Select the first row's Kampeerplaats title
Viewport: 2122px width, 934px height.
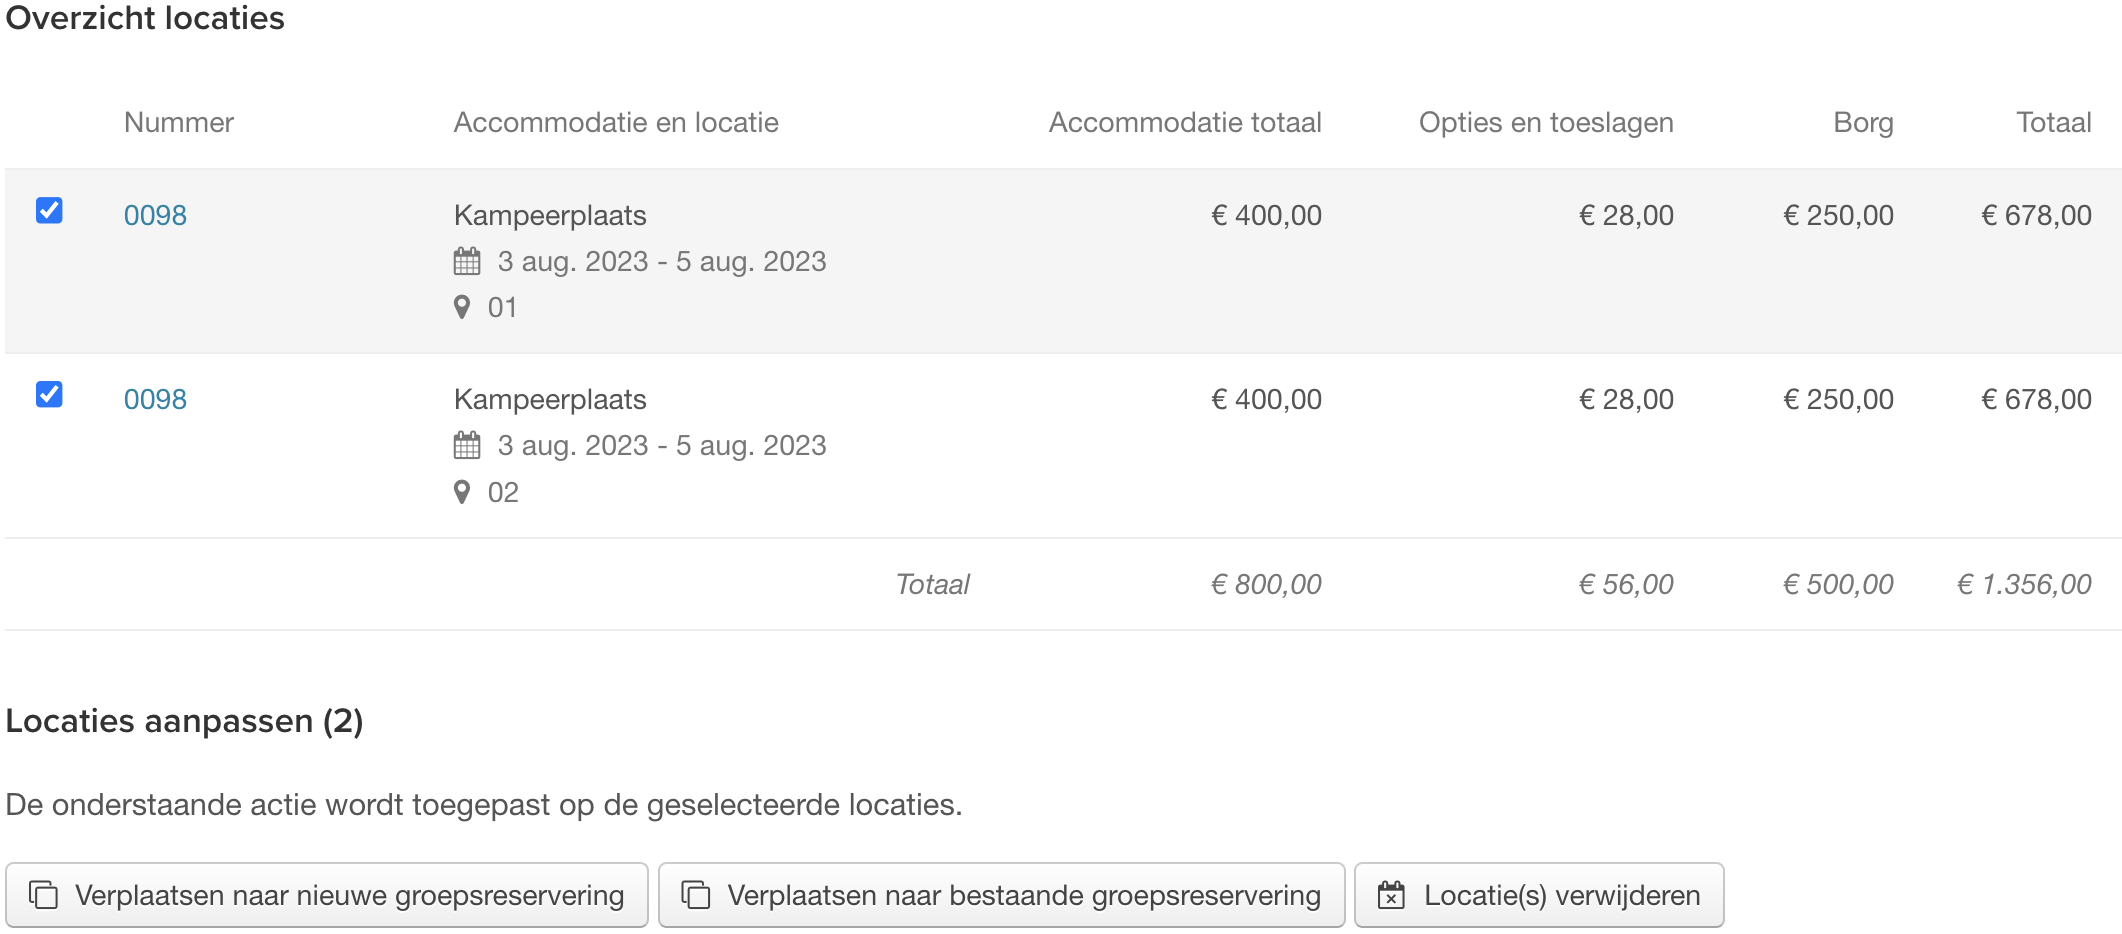click(550, 215)
